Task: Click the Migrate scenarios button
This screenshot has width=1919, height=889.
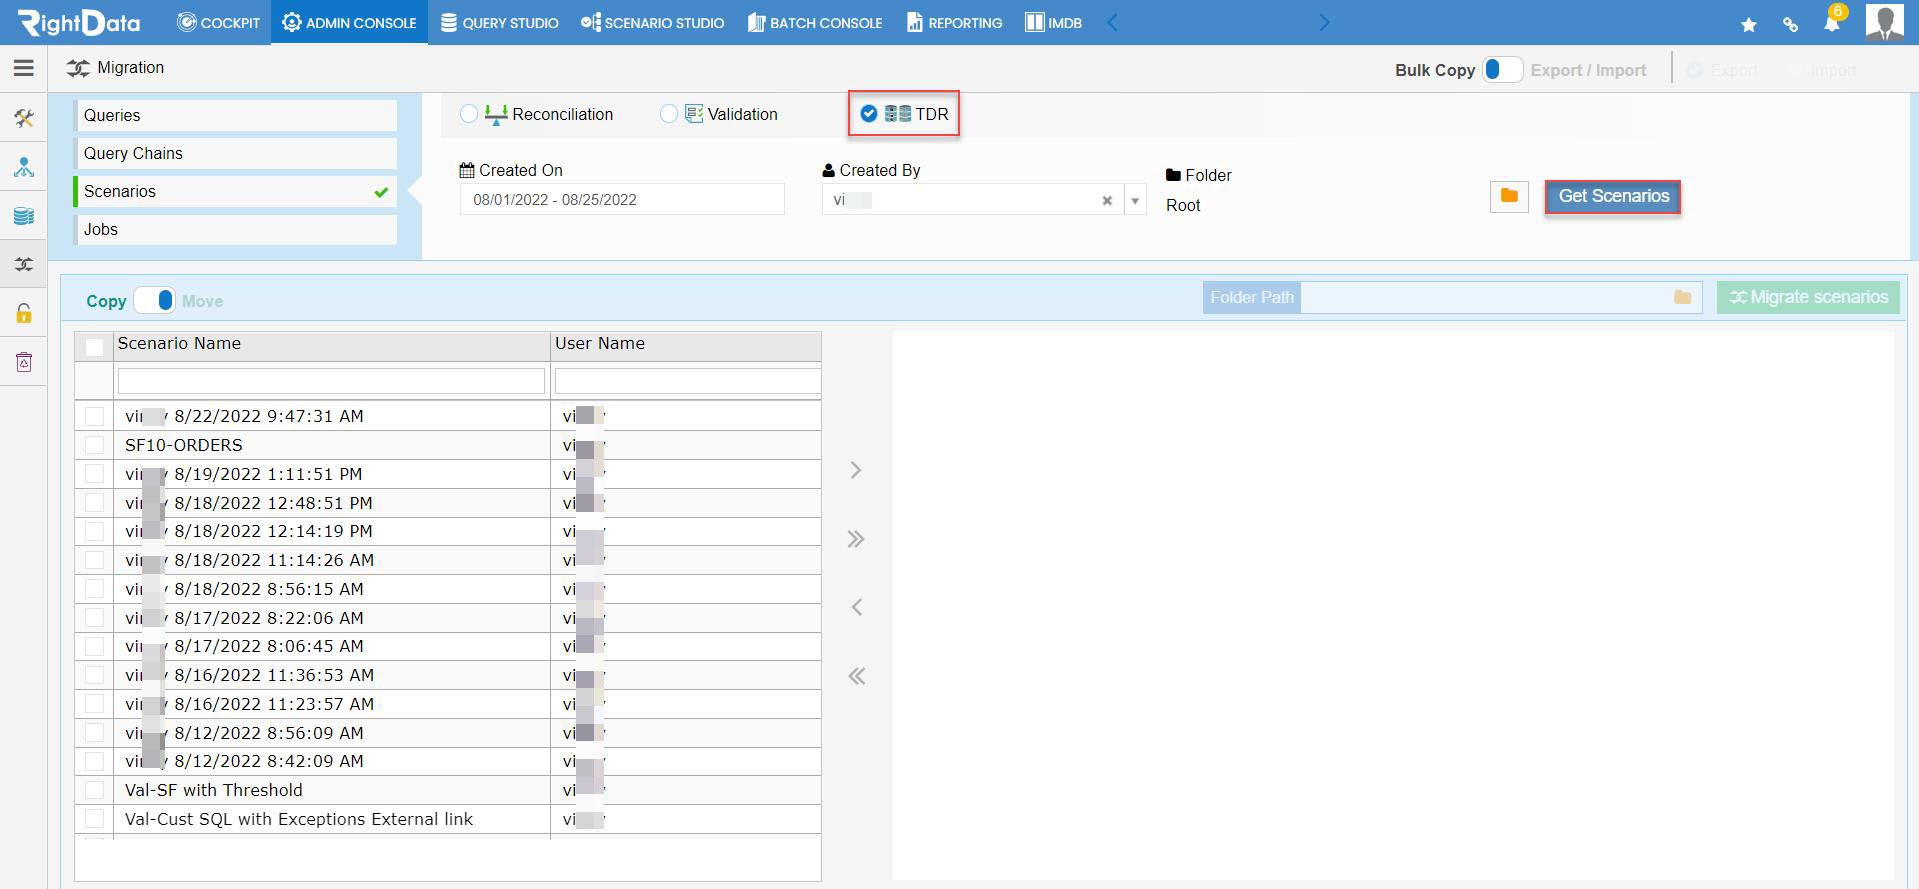Action: (x=1808, y=297)
